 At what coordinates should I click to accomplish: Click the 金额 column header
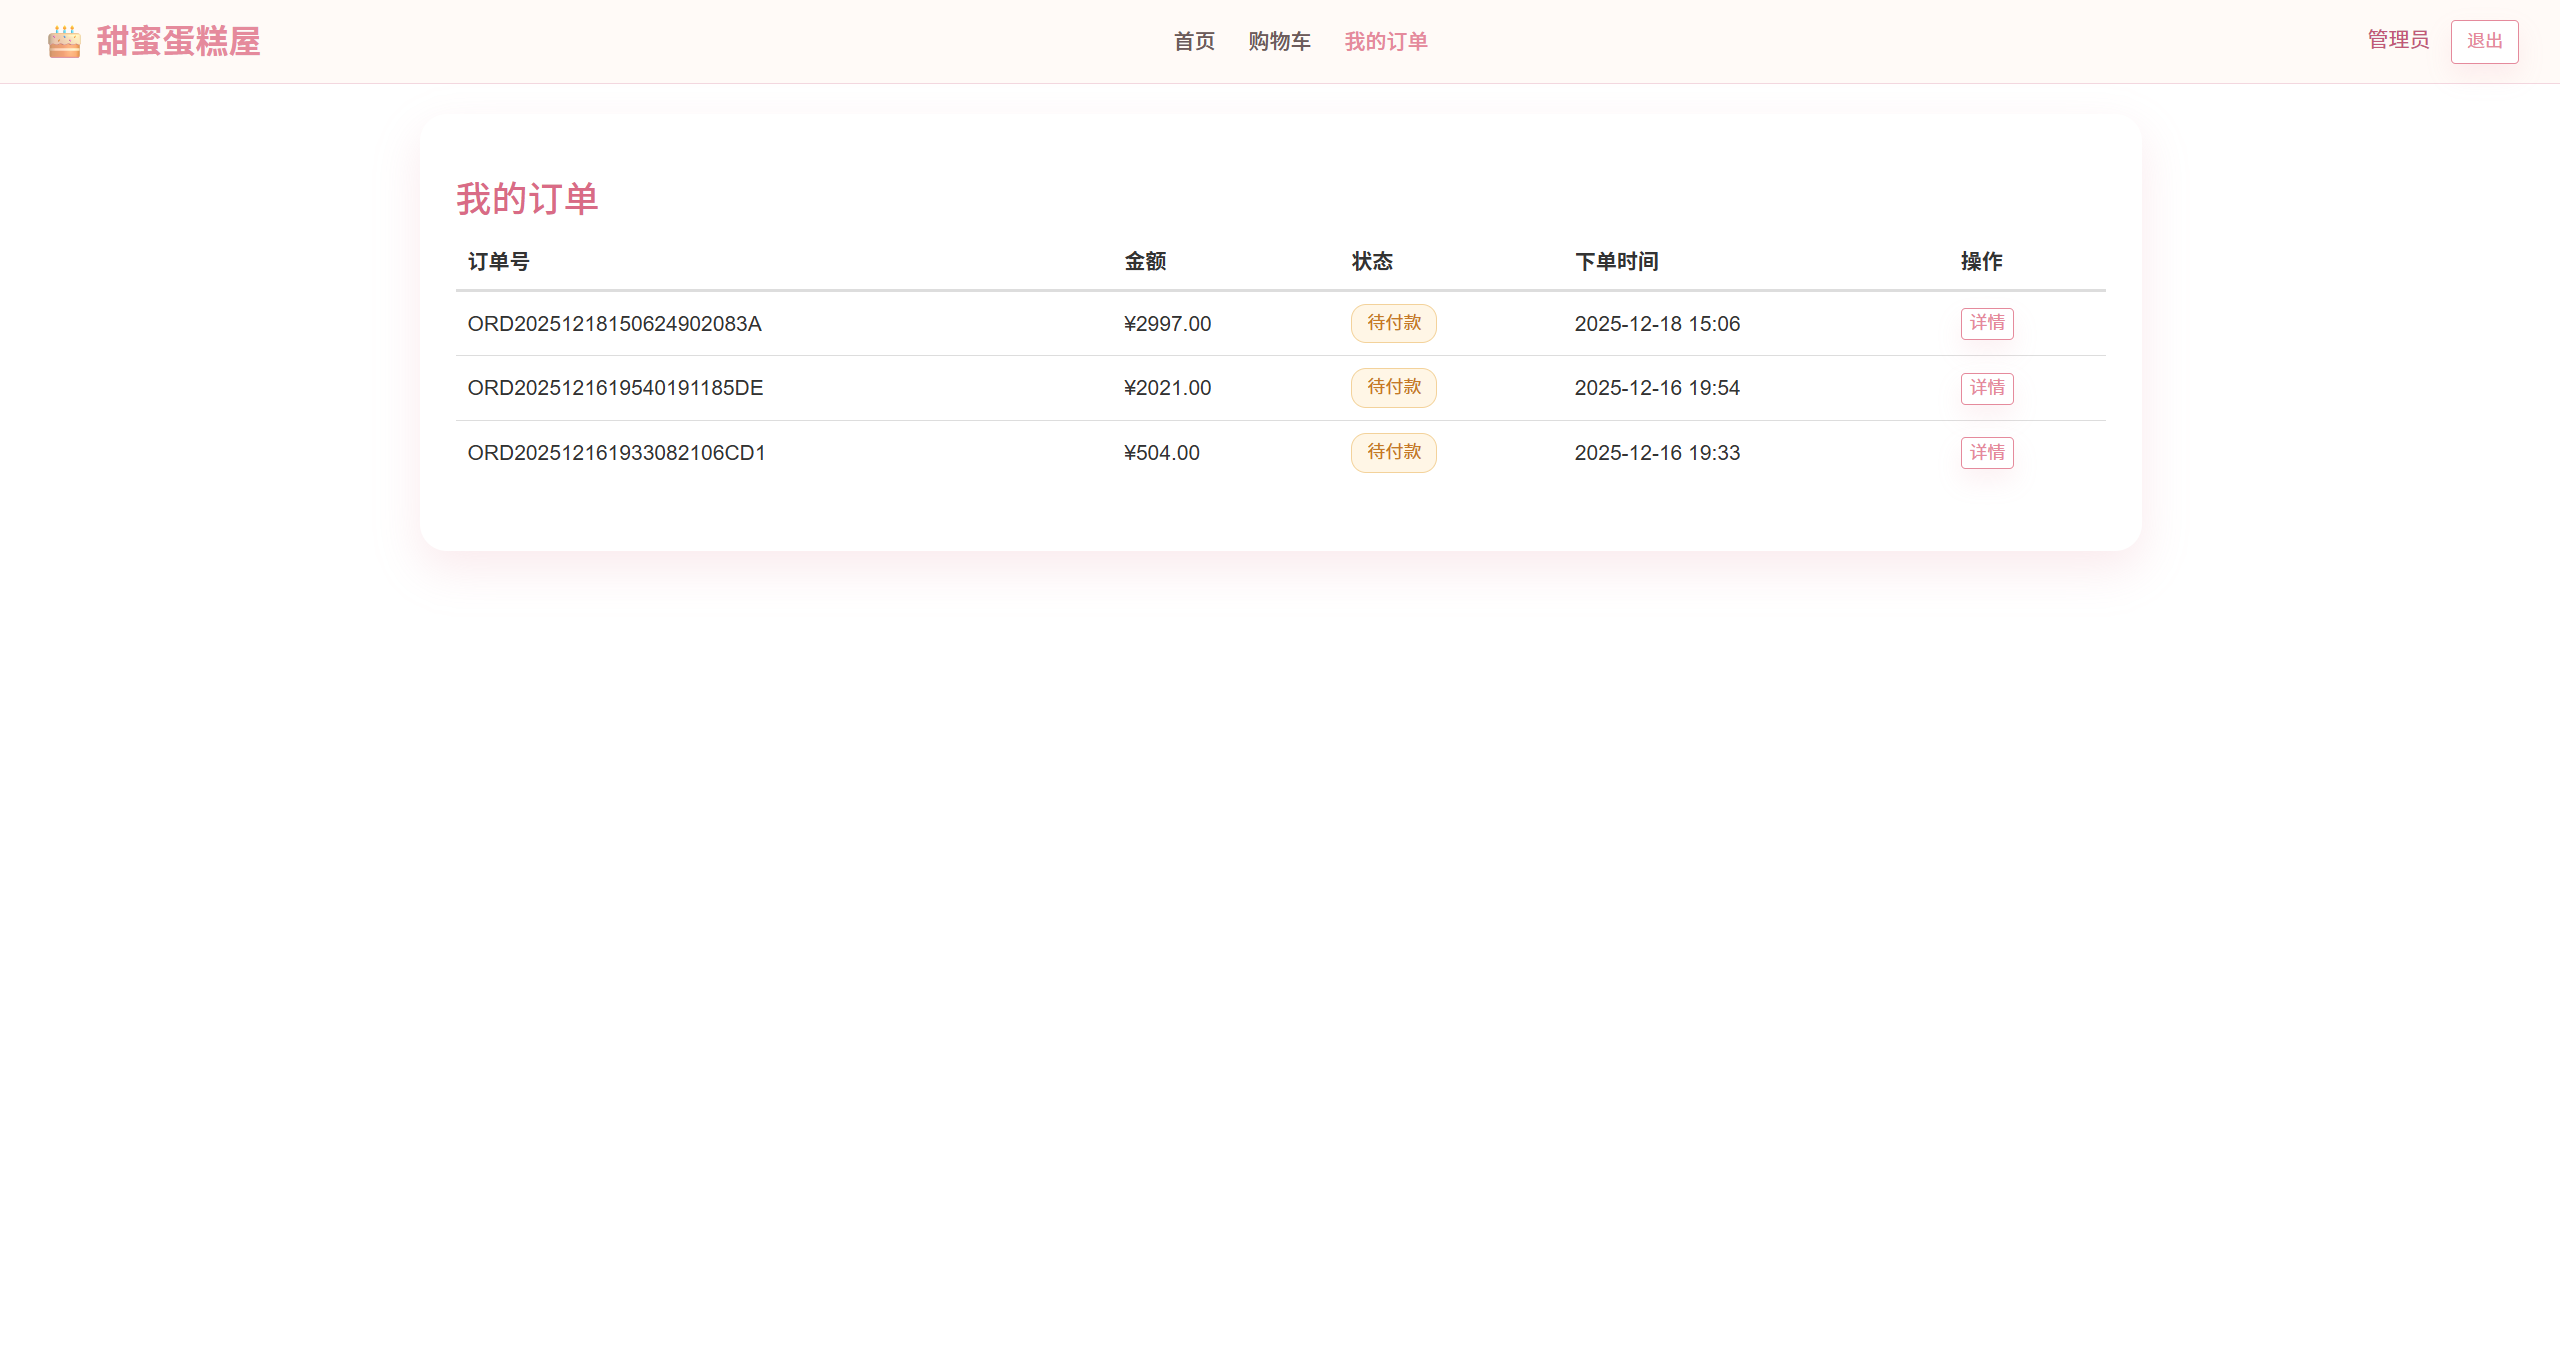[1145, 262]
